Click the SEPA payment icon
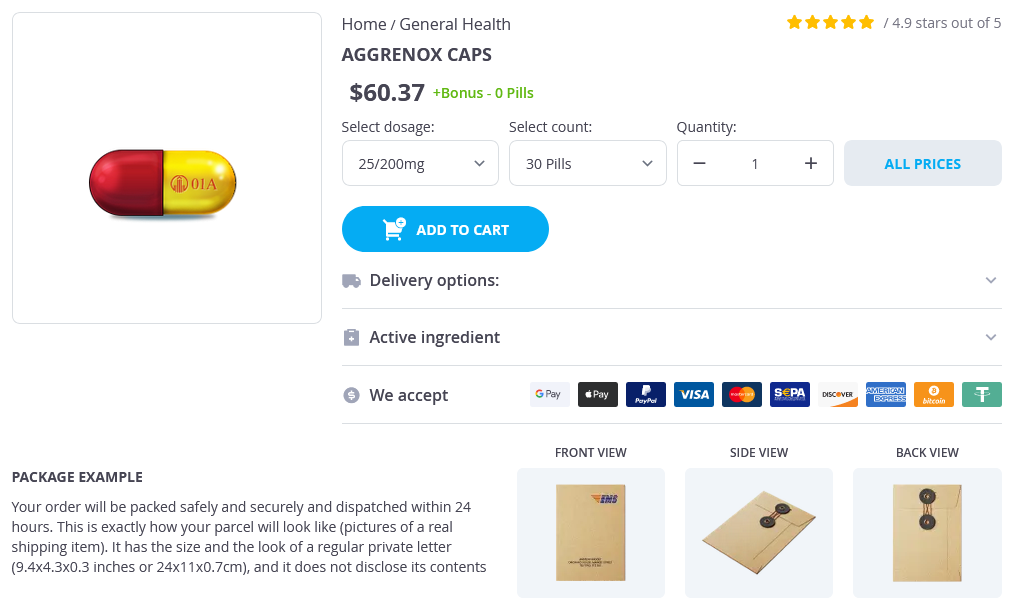This screenshot has height=609, width=1014. 789,395
